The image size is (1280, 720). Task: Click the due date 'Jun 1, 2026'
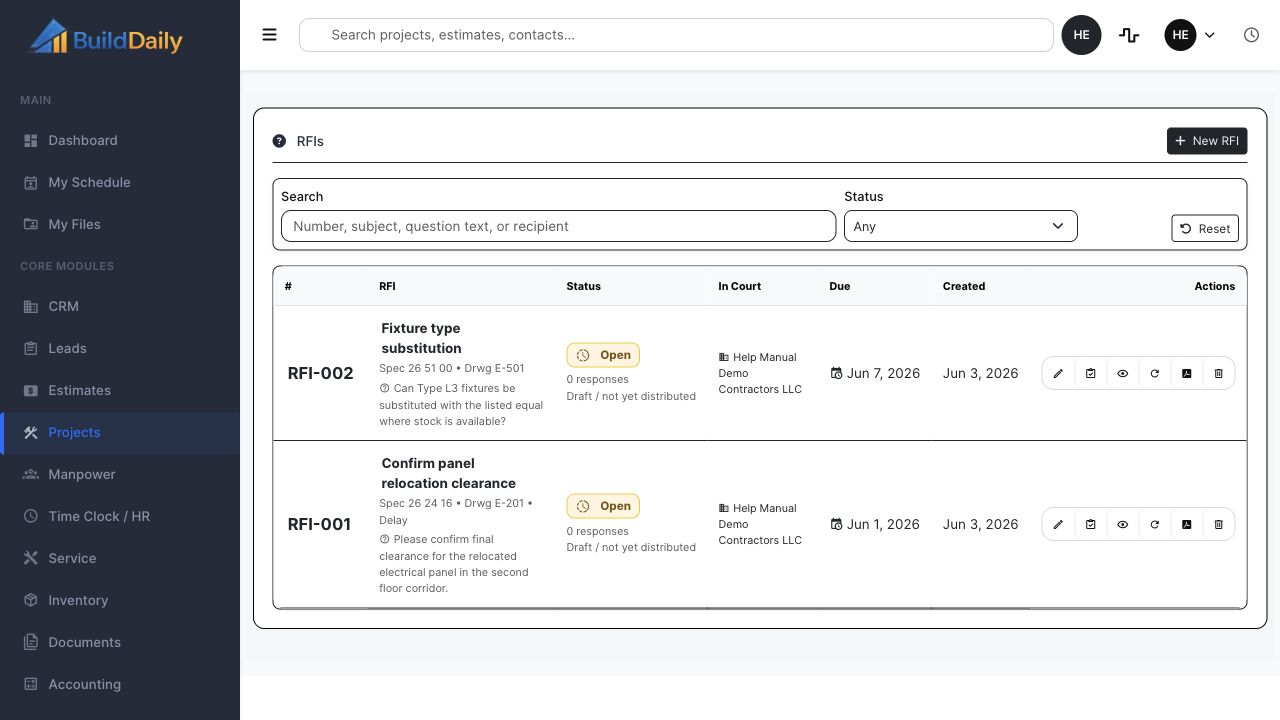point(883,524)
